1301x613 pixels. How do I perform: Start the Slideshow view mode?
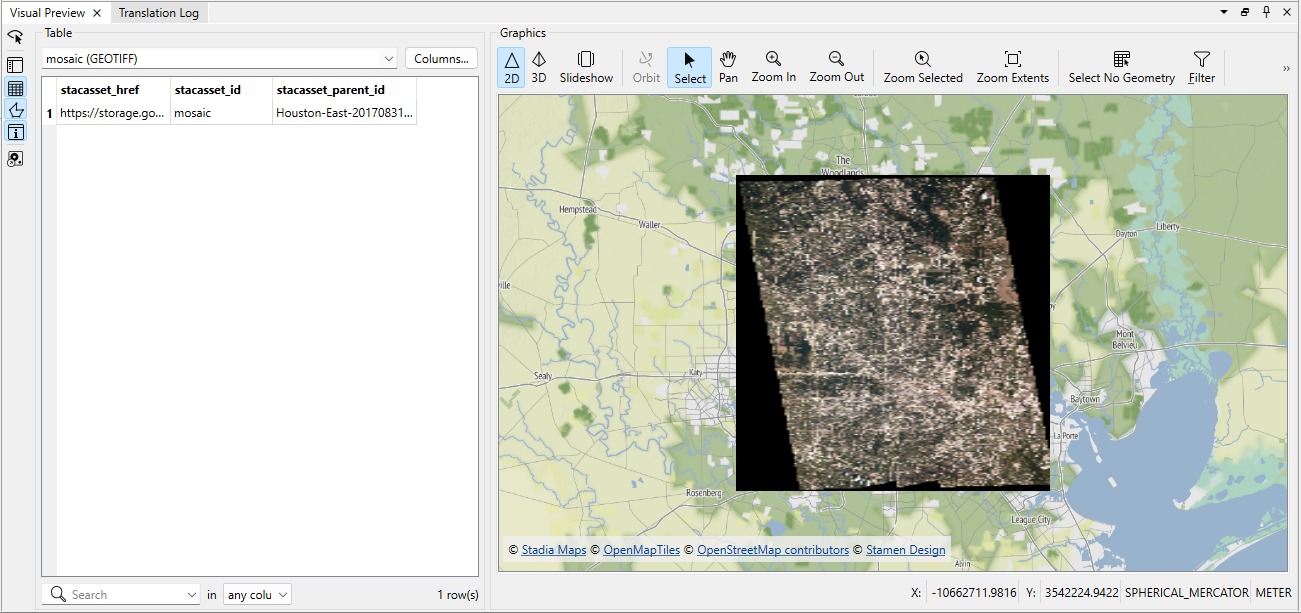(x=586, y=67)
